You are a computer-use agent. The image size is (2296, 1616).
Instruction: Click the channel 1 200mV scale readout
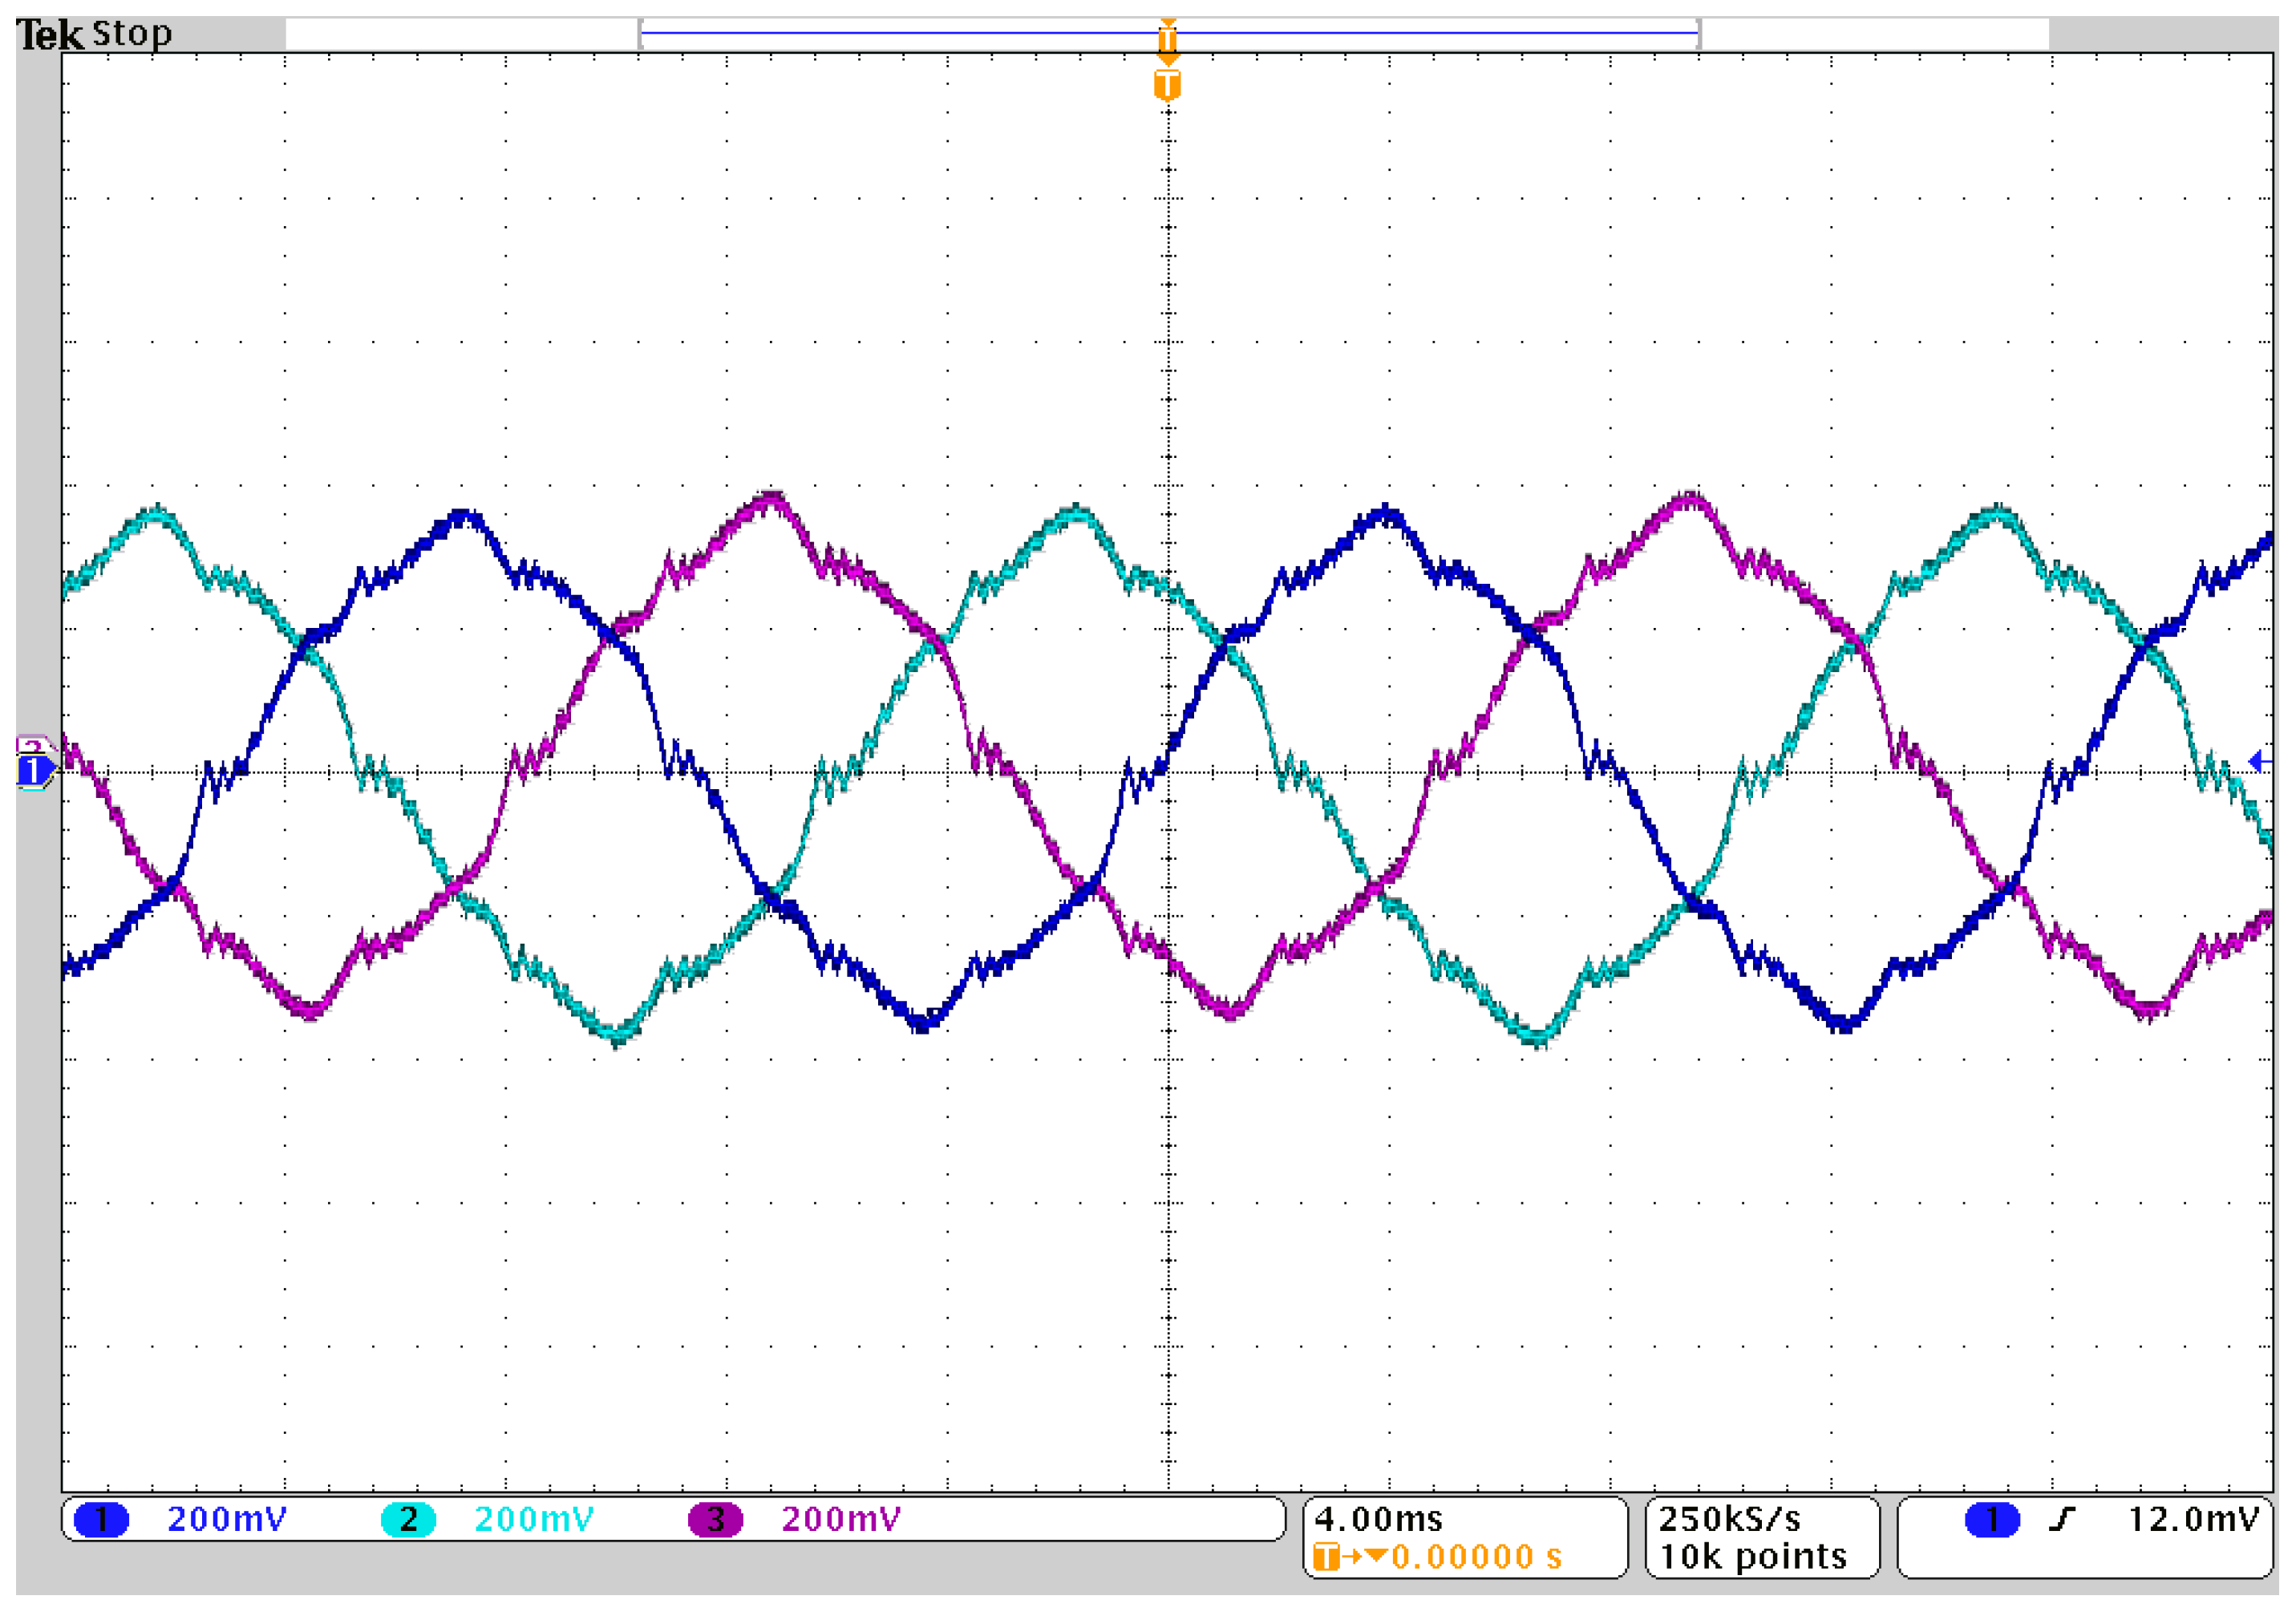(227, 1520)
